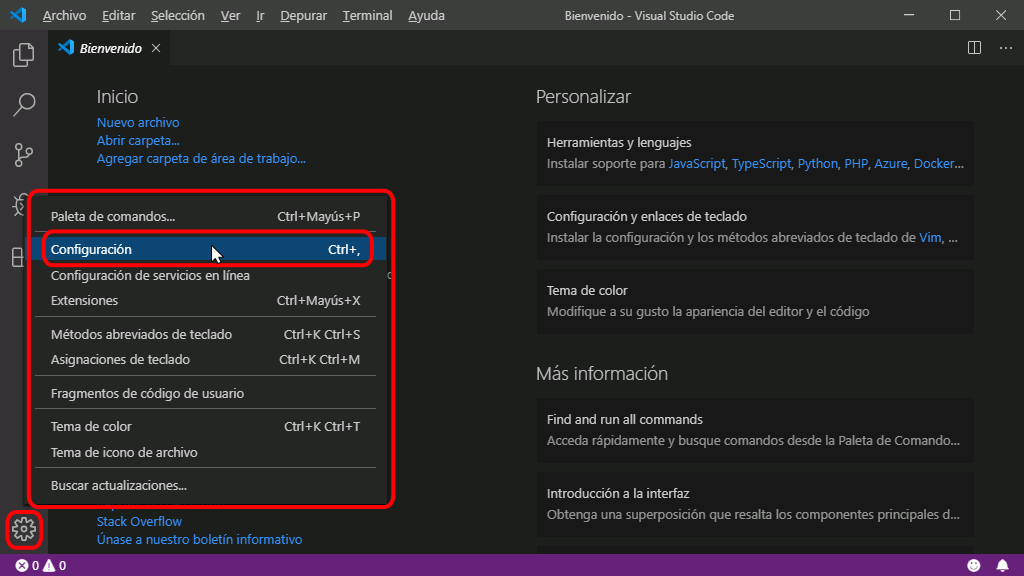Click the feedback smiley icon
This screenshot has width=1024, height=576.
[974, 566]
